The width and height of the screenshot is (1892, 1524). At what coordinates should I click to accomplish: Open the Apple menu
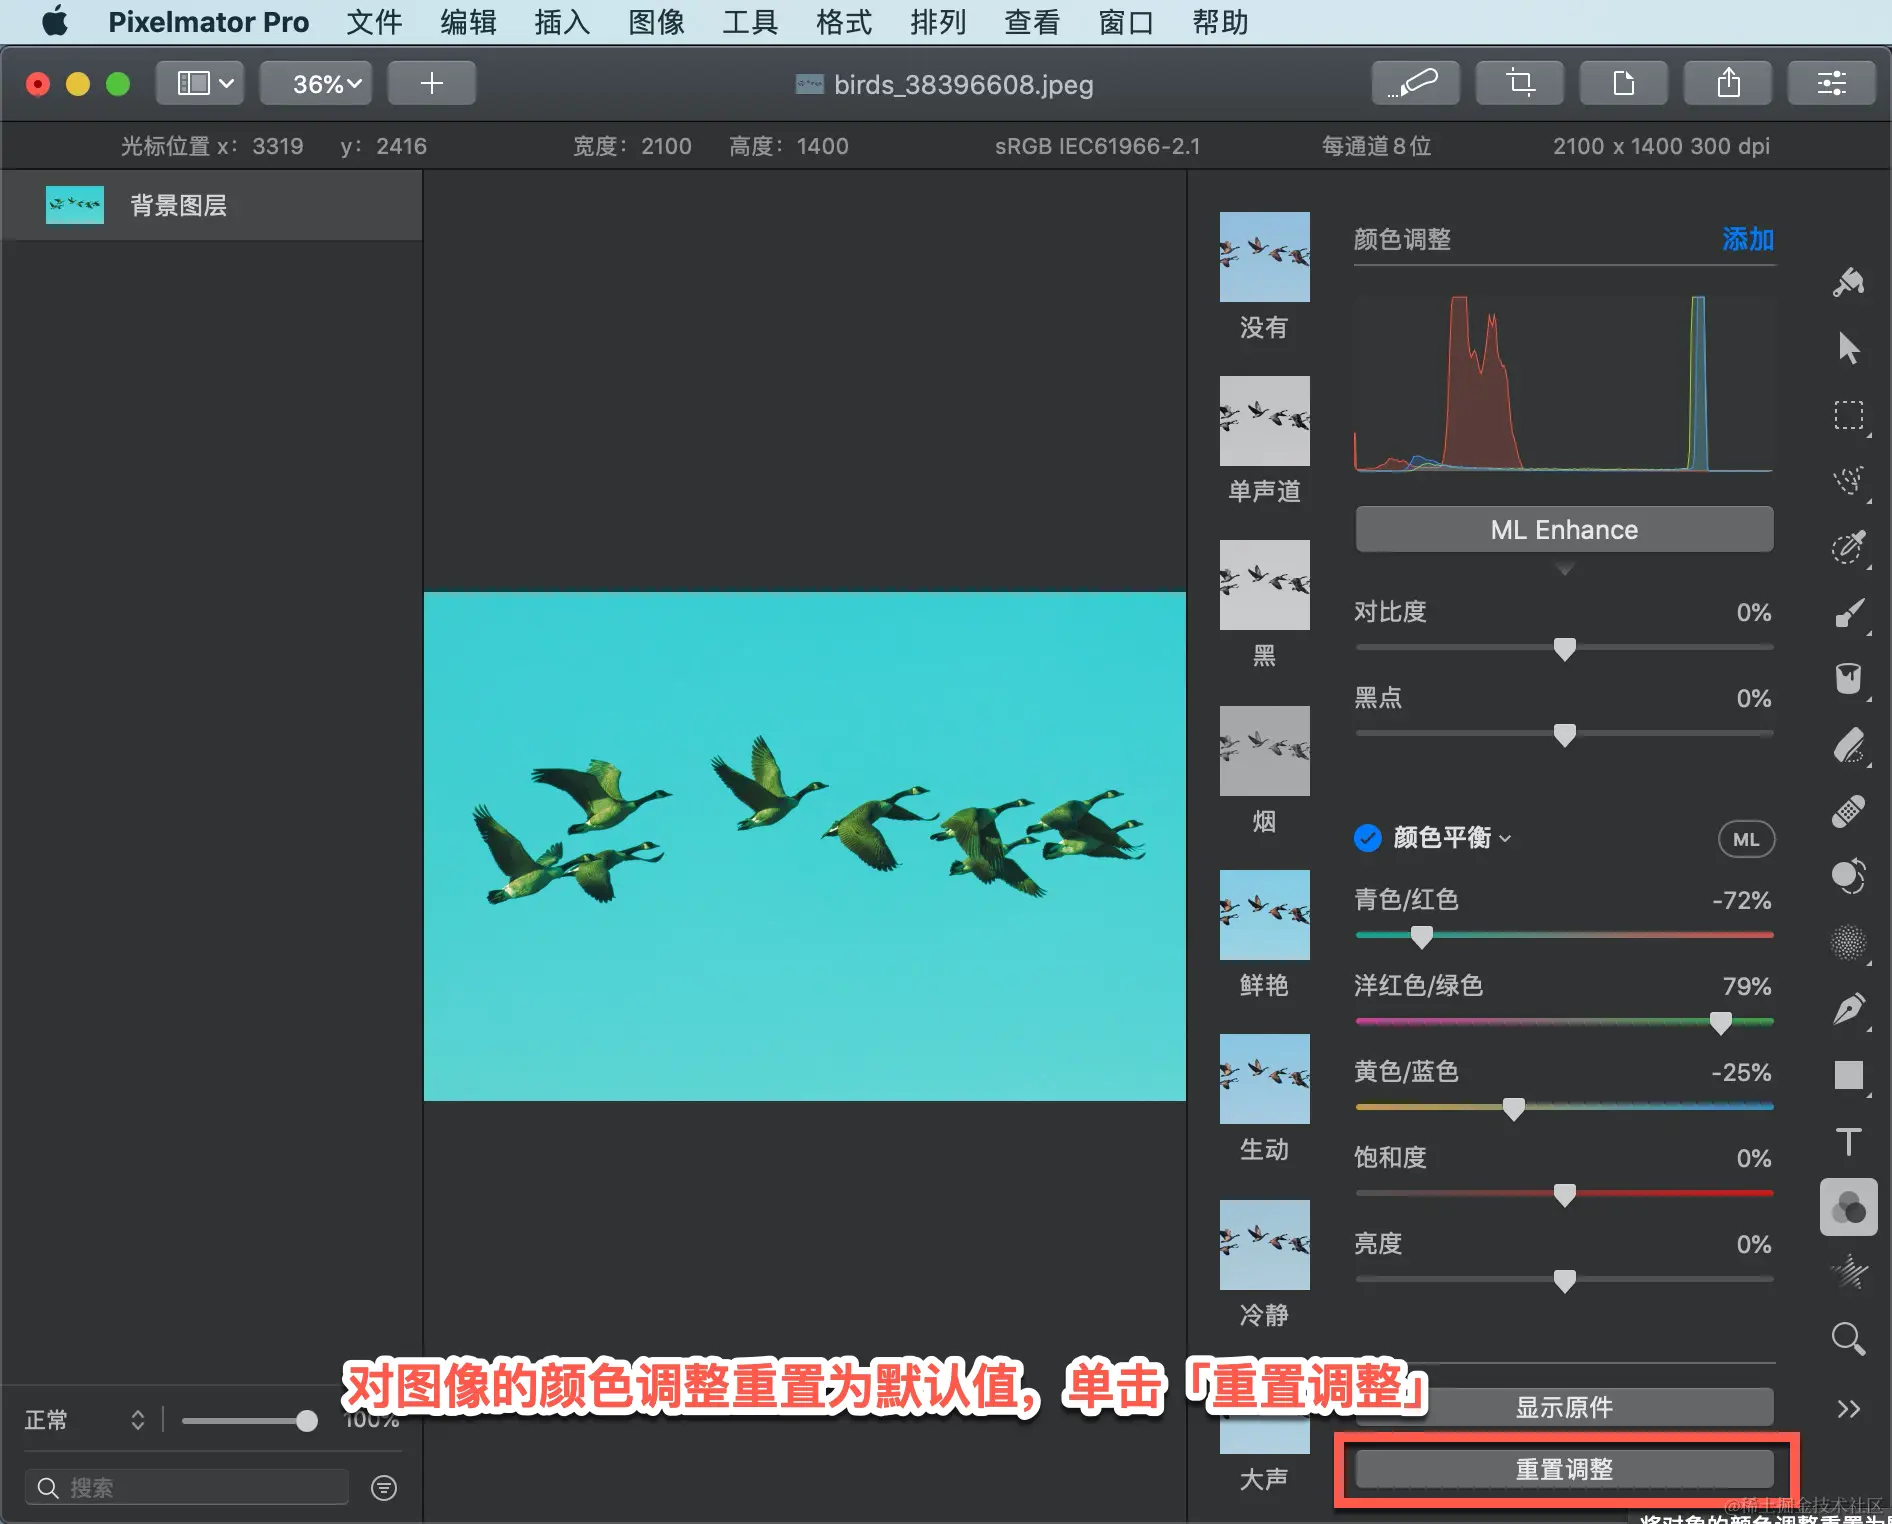[x=56, y=21]
